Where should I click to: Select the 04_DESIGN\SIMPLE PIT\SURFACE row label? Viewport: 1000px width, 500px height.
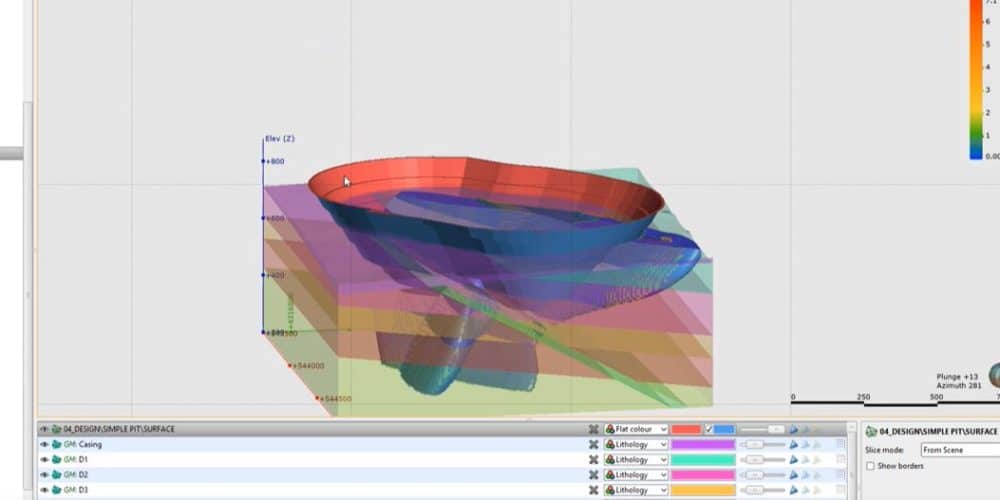coord(119,429)
